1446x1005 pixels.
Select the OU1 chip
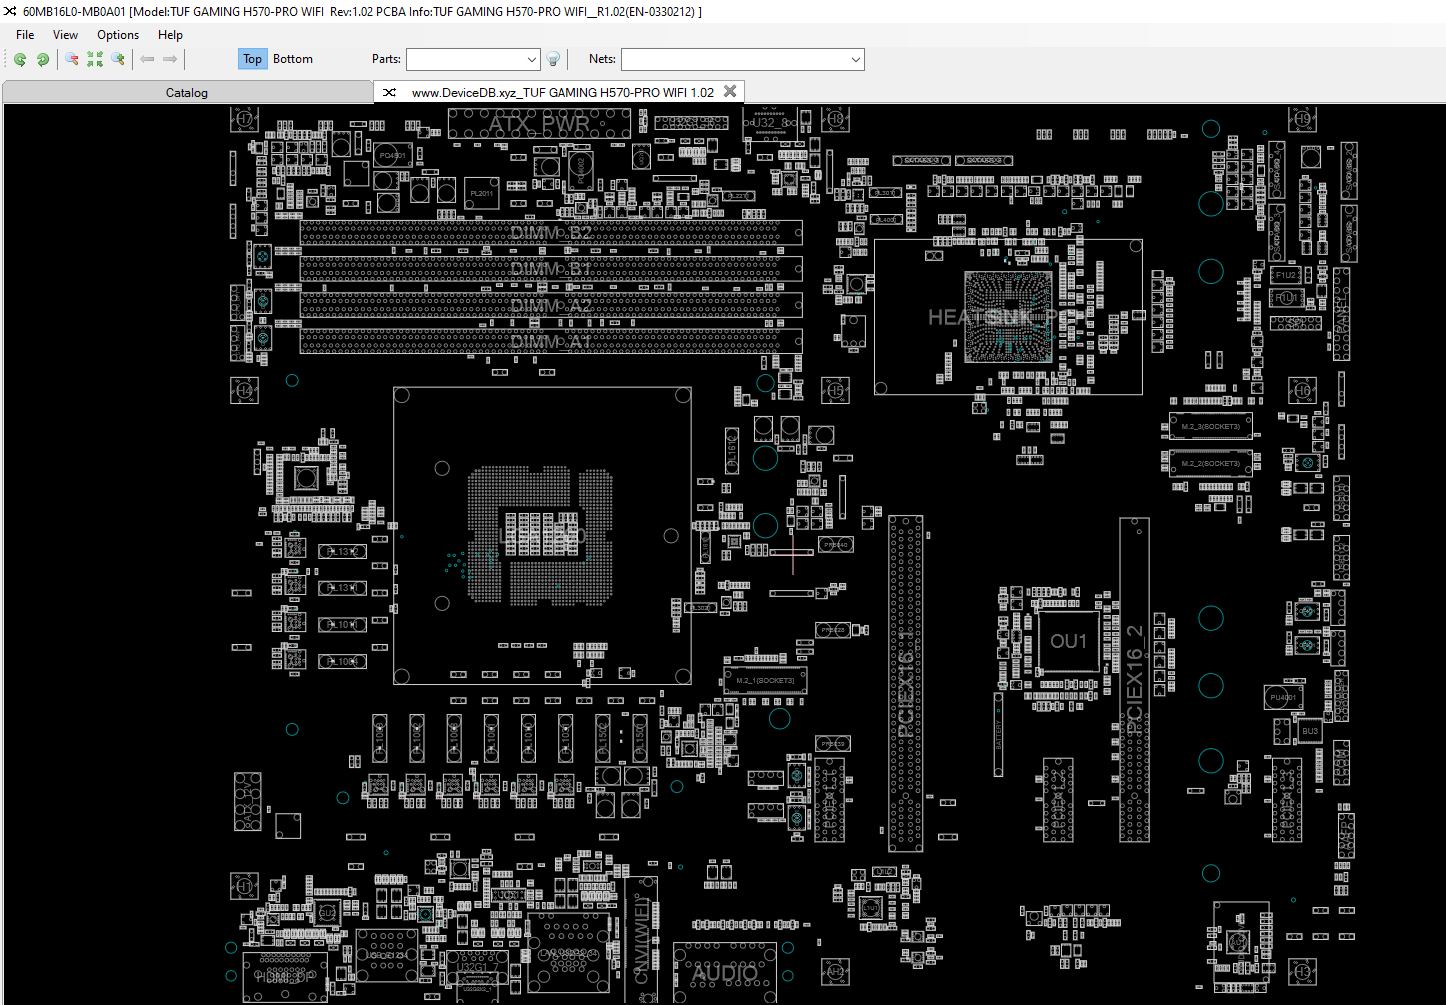click(1068, 641)
